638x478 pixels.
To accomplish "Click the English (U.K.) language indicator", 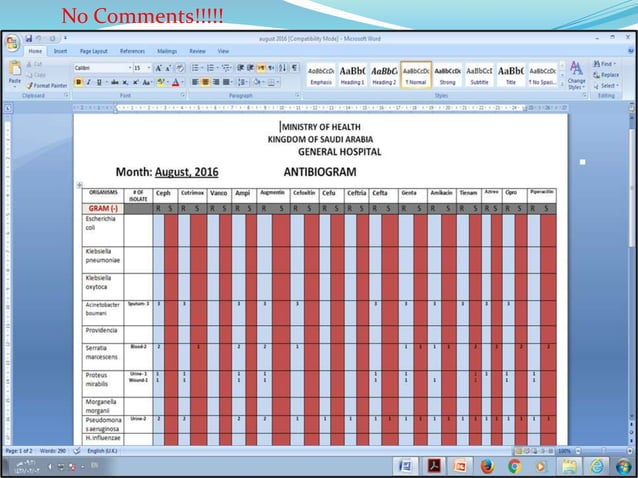I will tap(103, 451).
